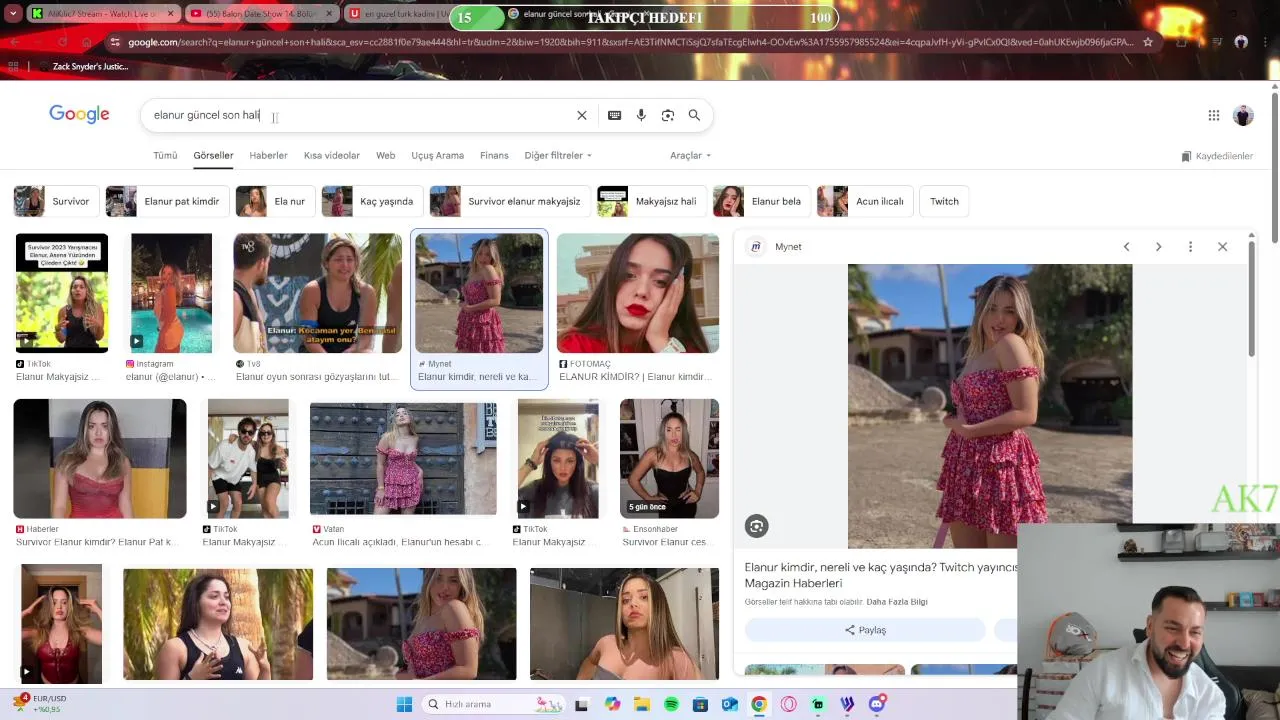
Task: Filter results by Makyajsız hali chip
Action: coord(651,201)
